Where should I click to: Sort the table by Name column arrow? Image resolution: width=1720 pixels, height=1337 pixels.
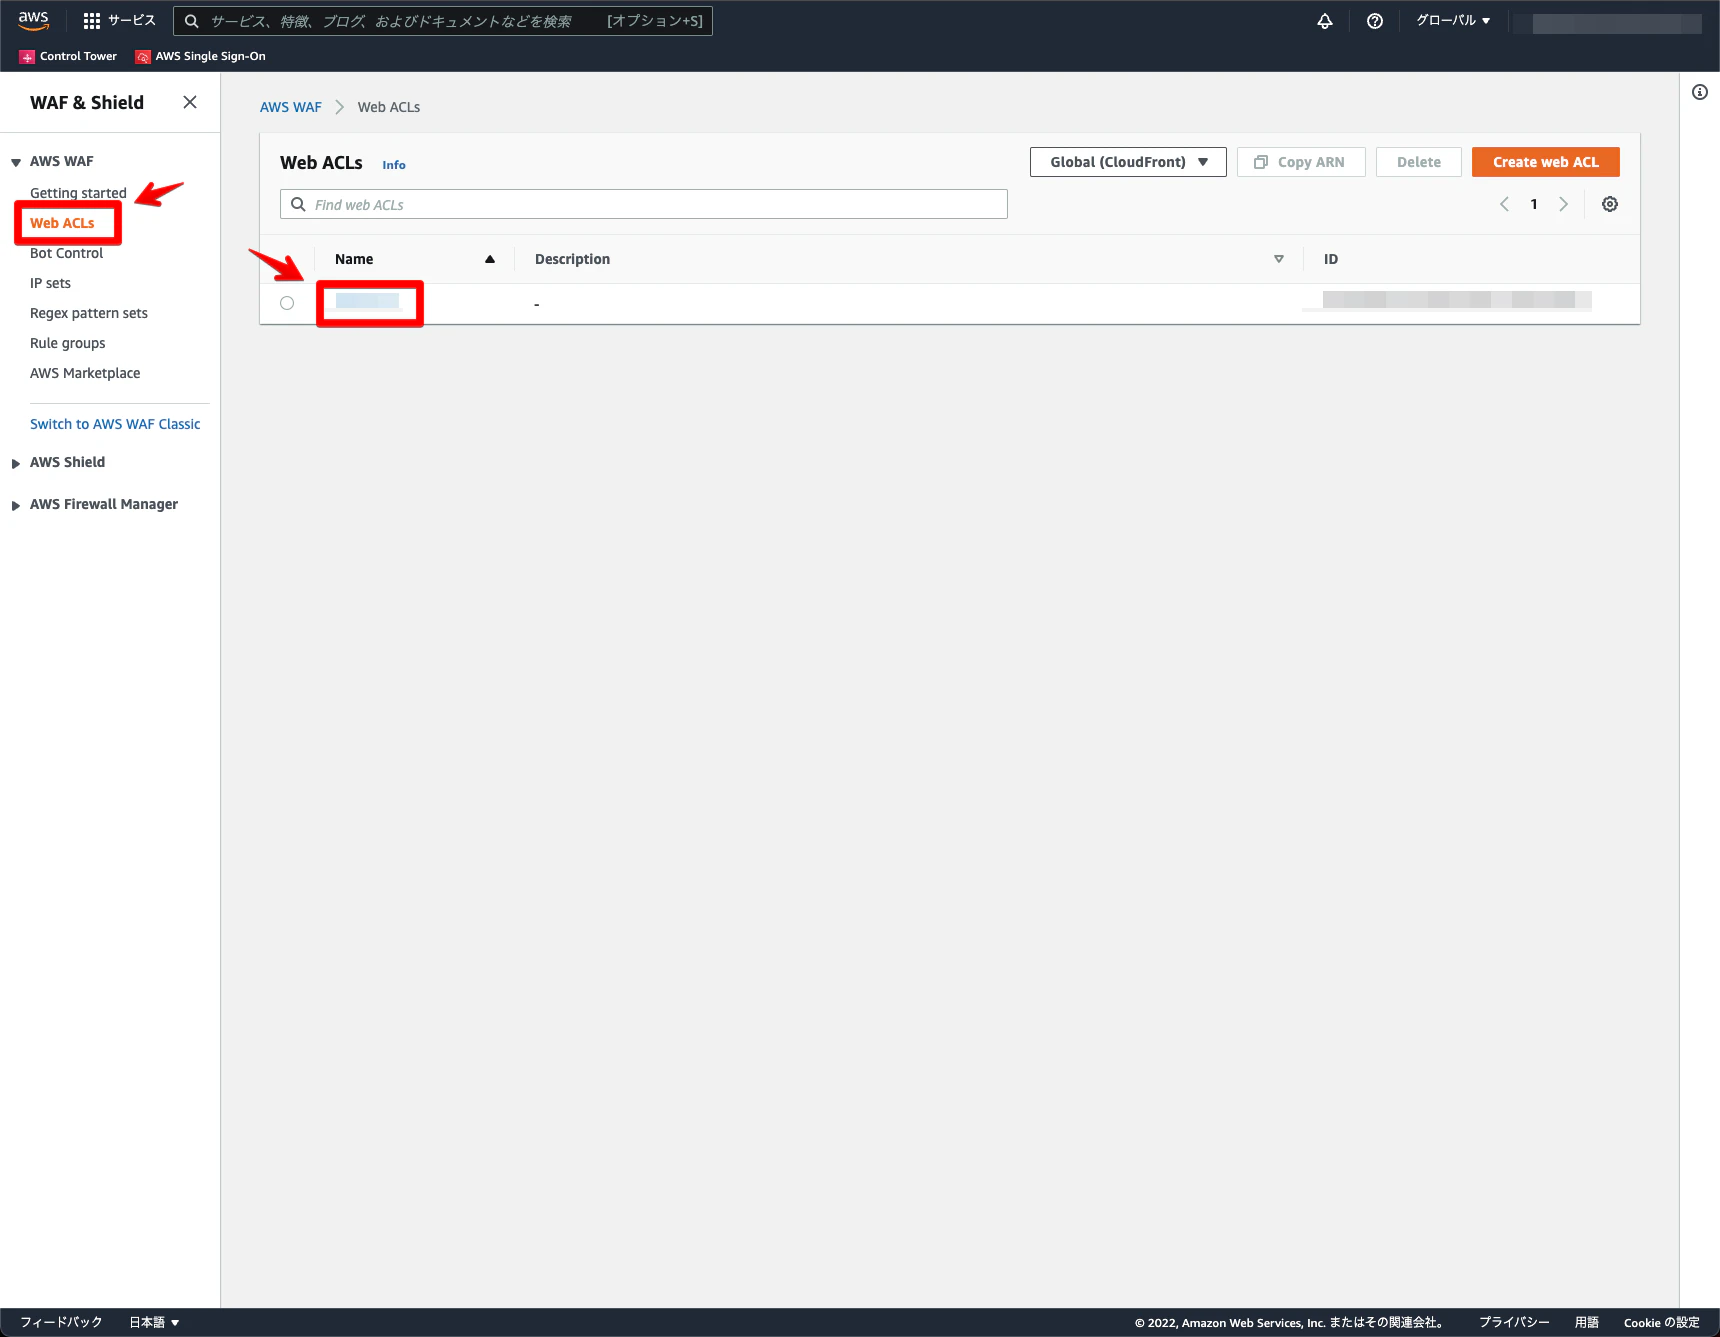pyautogui.click(x=490, y=259)
